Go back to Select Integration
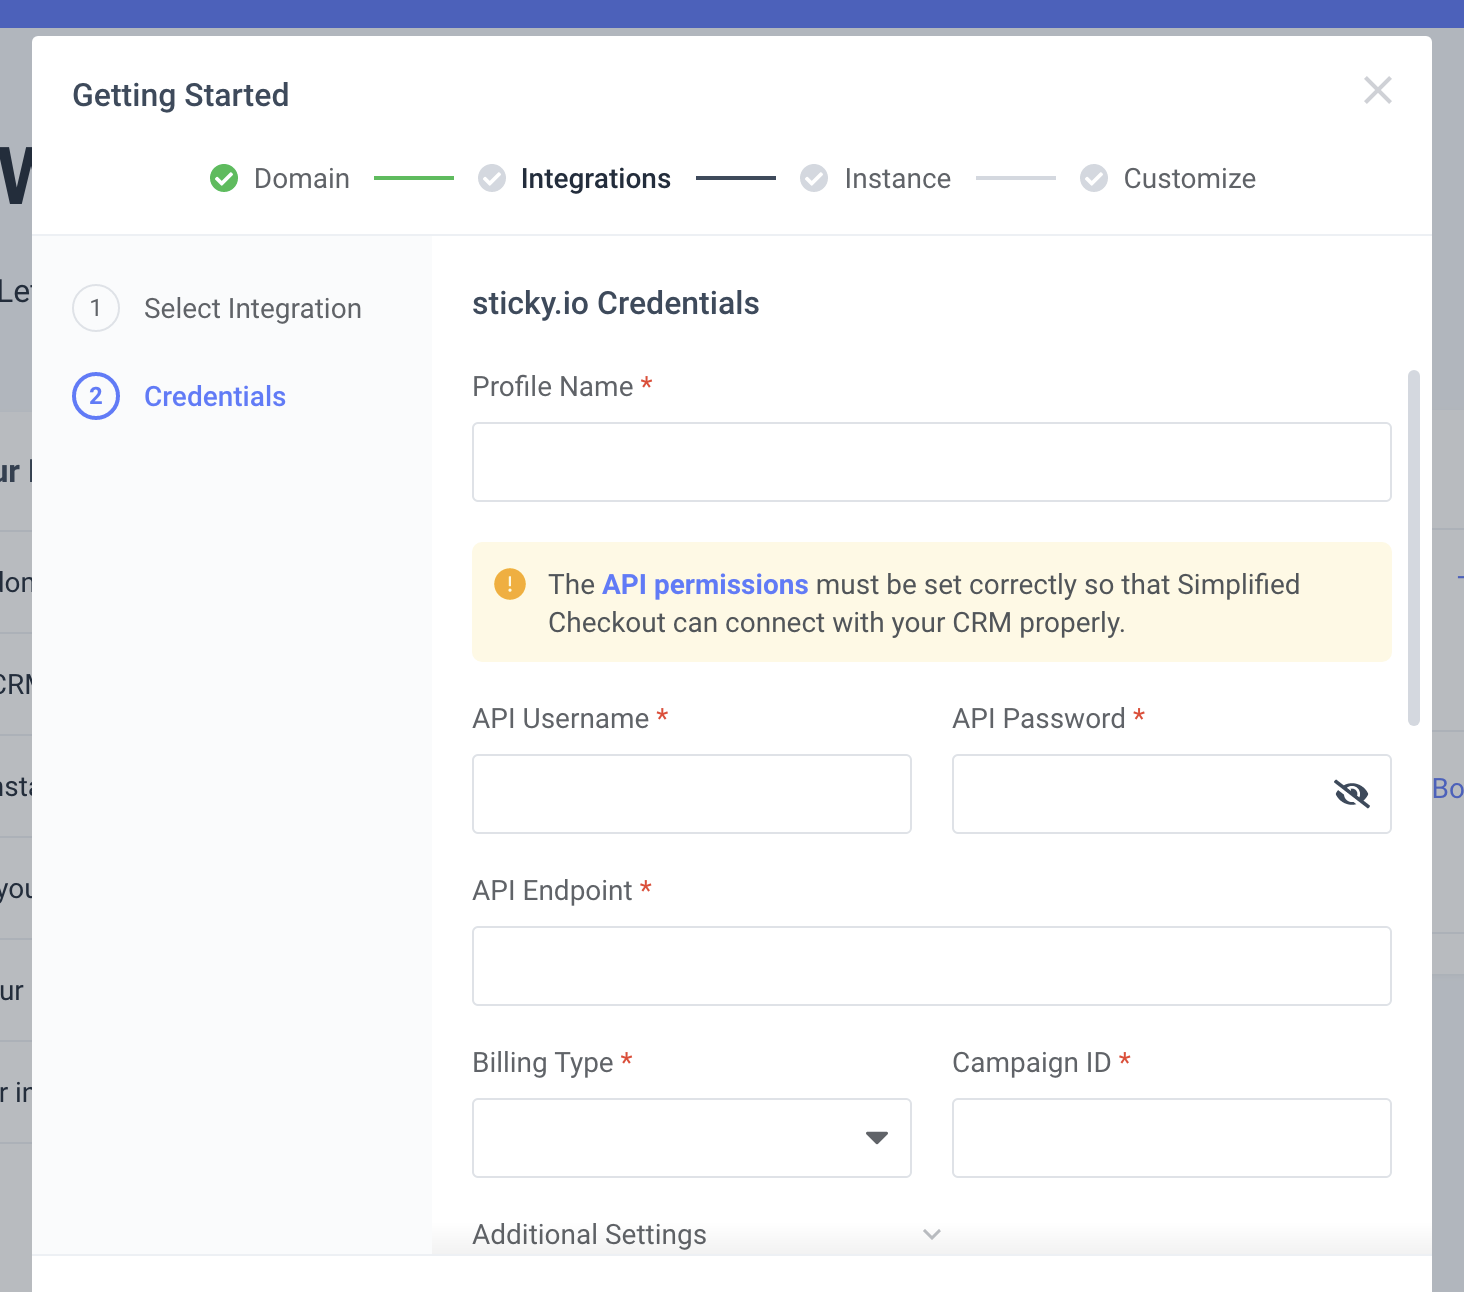Image resolution: width=1464 pixels, height=1292 pixels. point(253,308)
